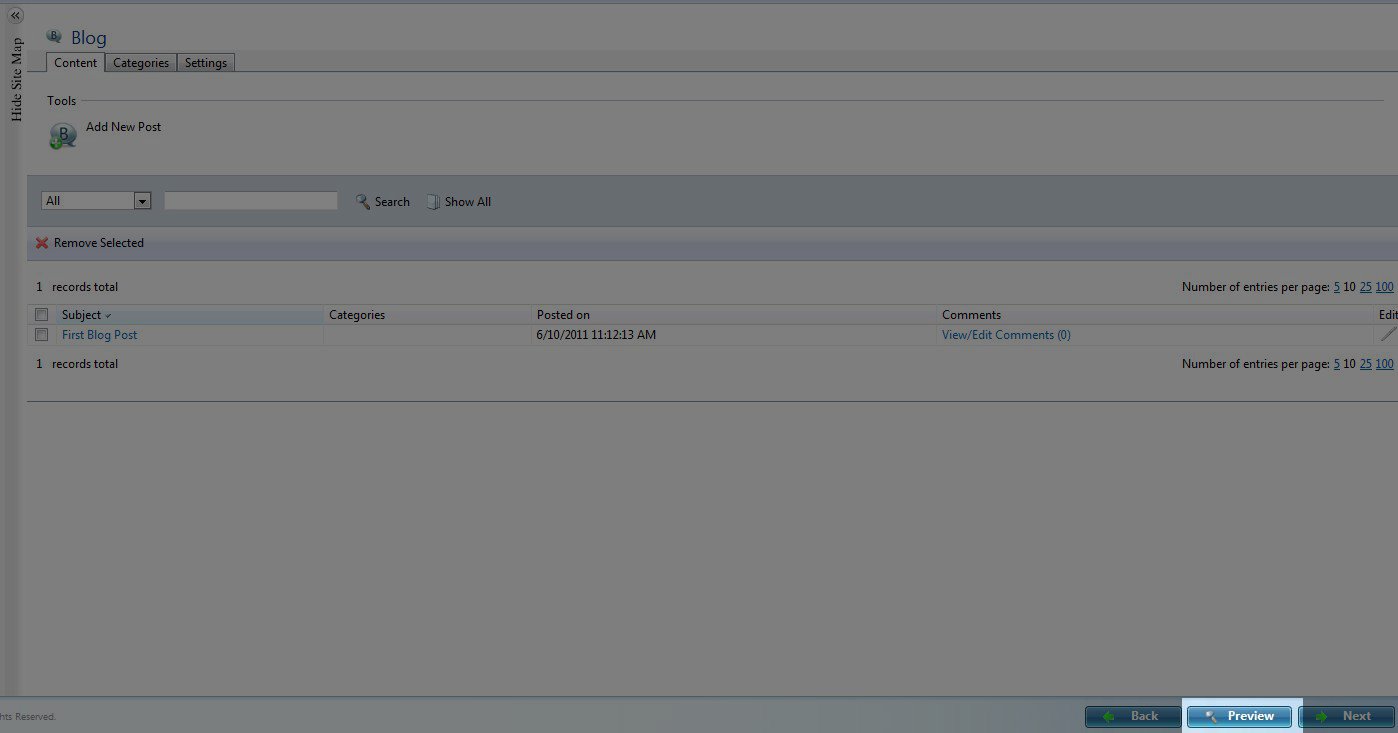The image size is (1398, 733).
Task: Click the Add New Post blog icon
Action: coord(62,137)
